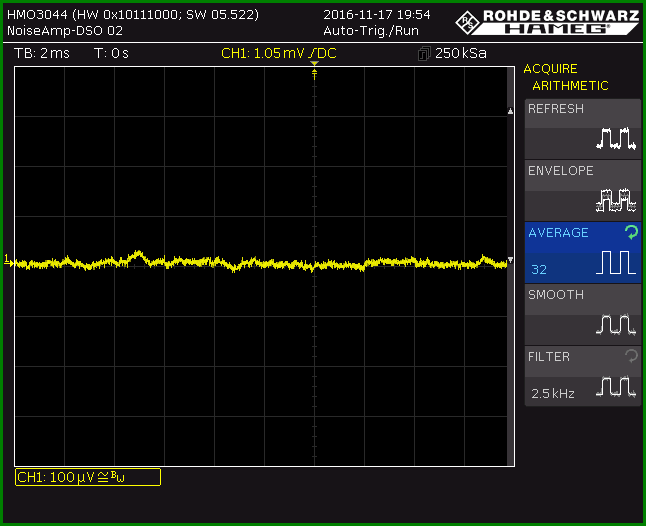The width and height of the screenshot is (646, 526).
Task: Click the ACQUIRE menu title
Action: tap(550, 69)
